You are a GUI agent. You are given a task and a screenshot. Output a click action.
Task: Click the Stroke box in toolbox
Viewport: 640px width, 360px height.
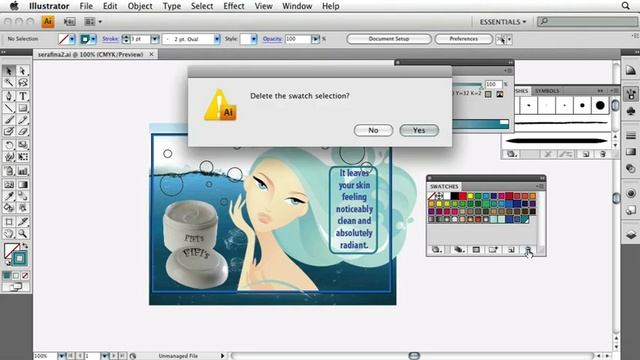19,258
